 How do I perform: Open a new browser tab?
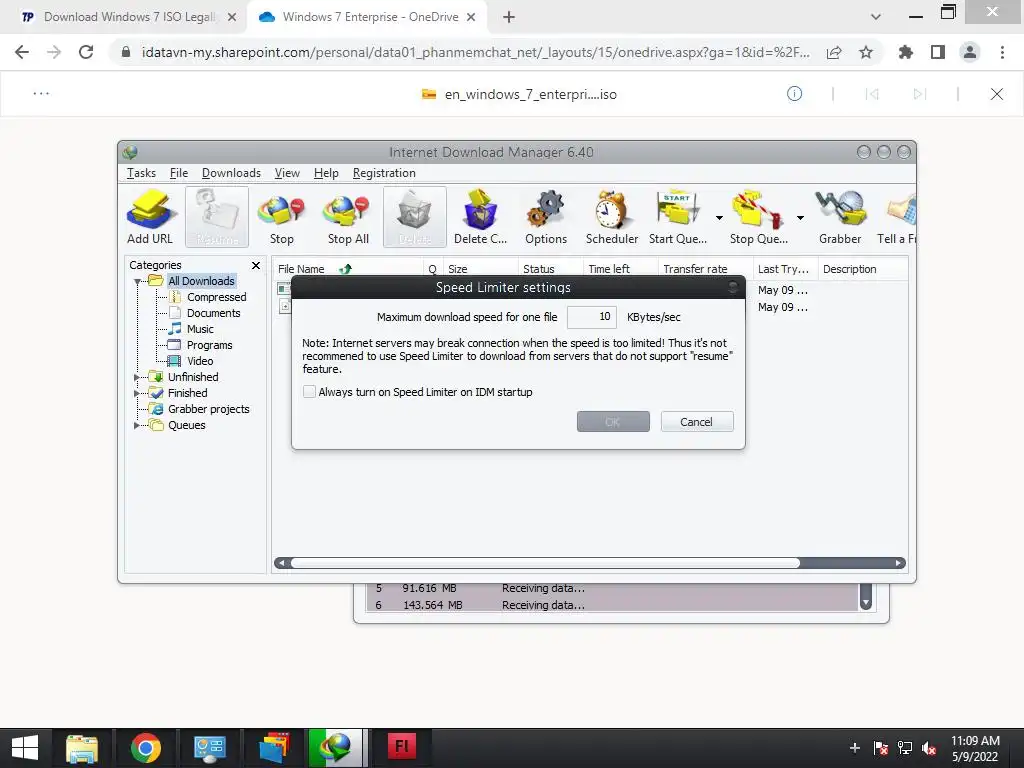click(x=509, y=17)
